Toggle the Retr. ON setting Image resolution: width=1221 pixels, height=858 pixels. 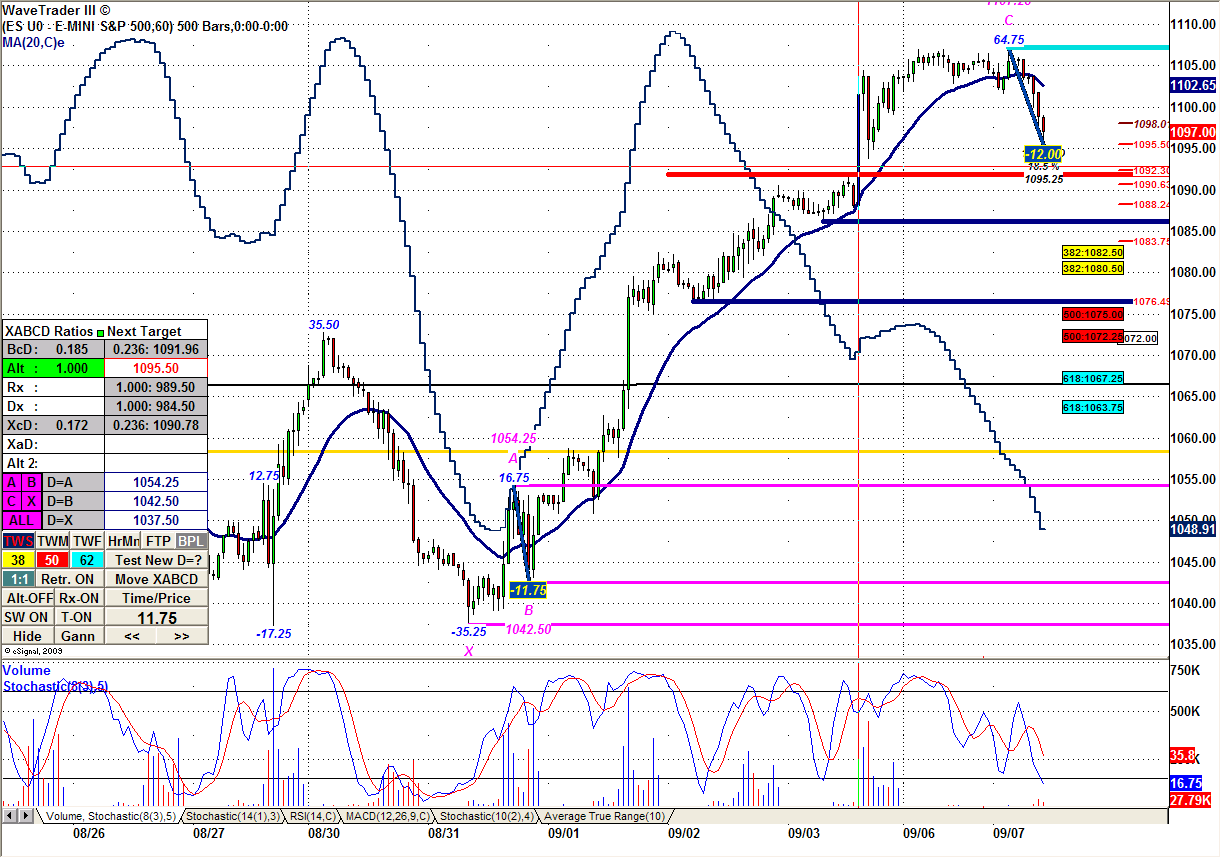pyautogui.click(x=68, y=579)
